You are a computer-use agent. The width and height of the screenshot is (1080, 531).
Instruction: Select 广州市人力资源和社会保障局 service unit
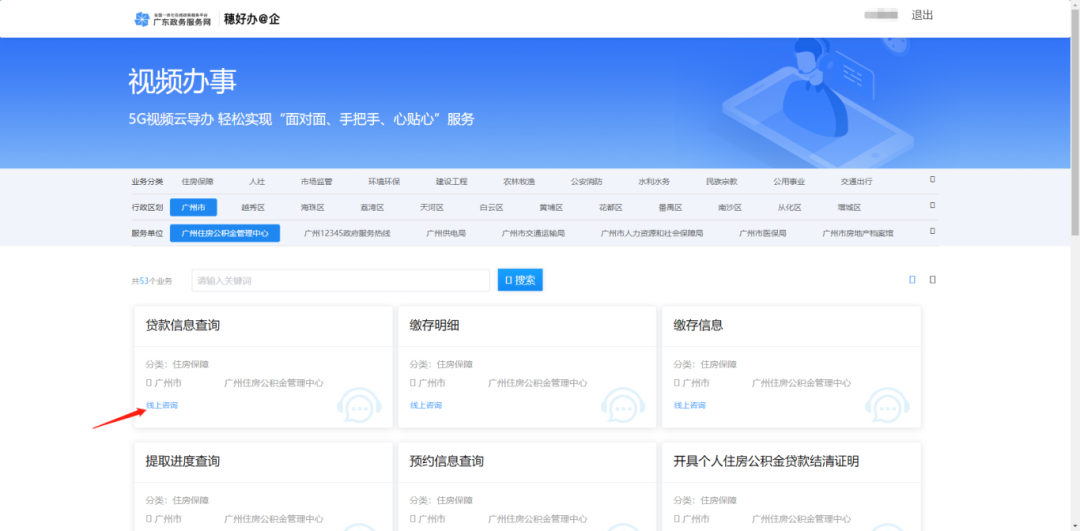coord(652,233)
